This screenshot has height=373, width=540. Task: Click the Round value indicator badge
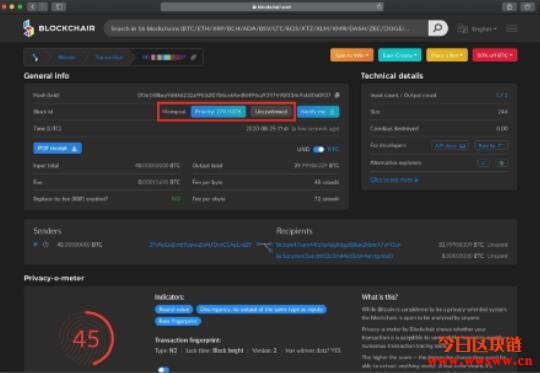coord(174,309)
